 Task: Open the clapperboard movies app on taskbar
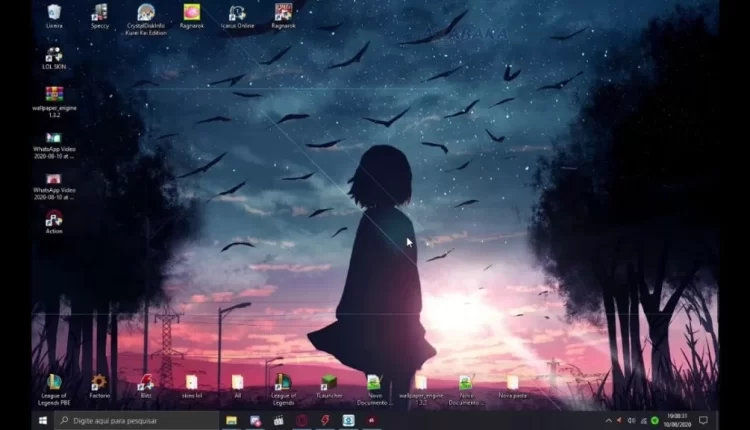pos(278,420)
